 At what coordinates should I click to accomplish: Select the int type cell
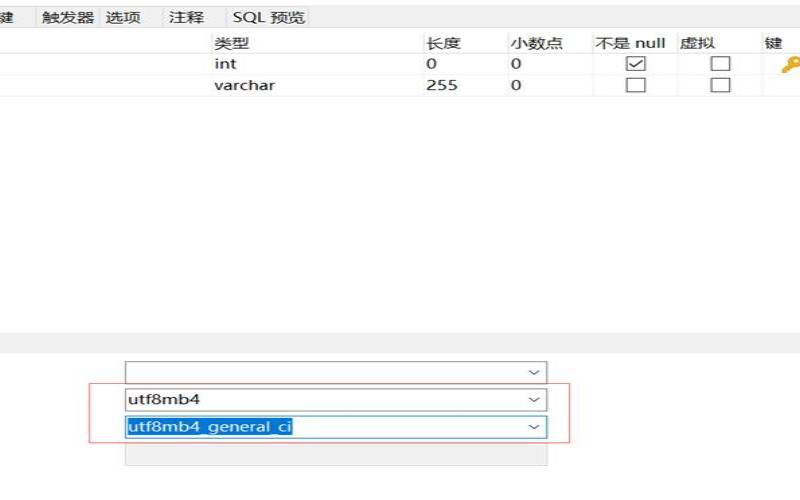[317, 64]
